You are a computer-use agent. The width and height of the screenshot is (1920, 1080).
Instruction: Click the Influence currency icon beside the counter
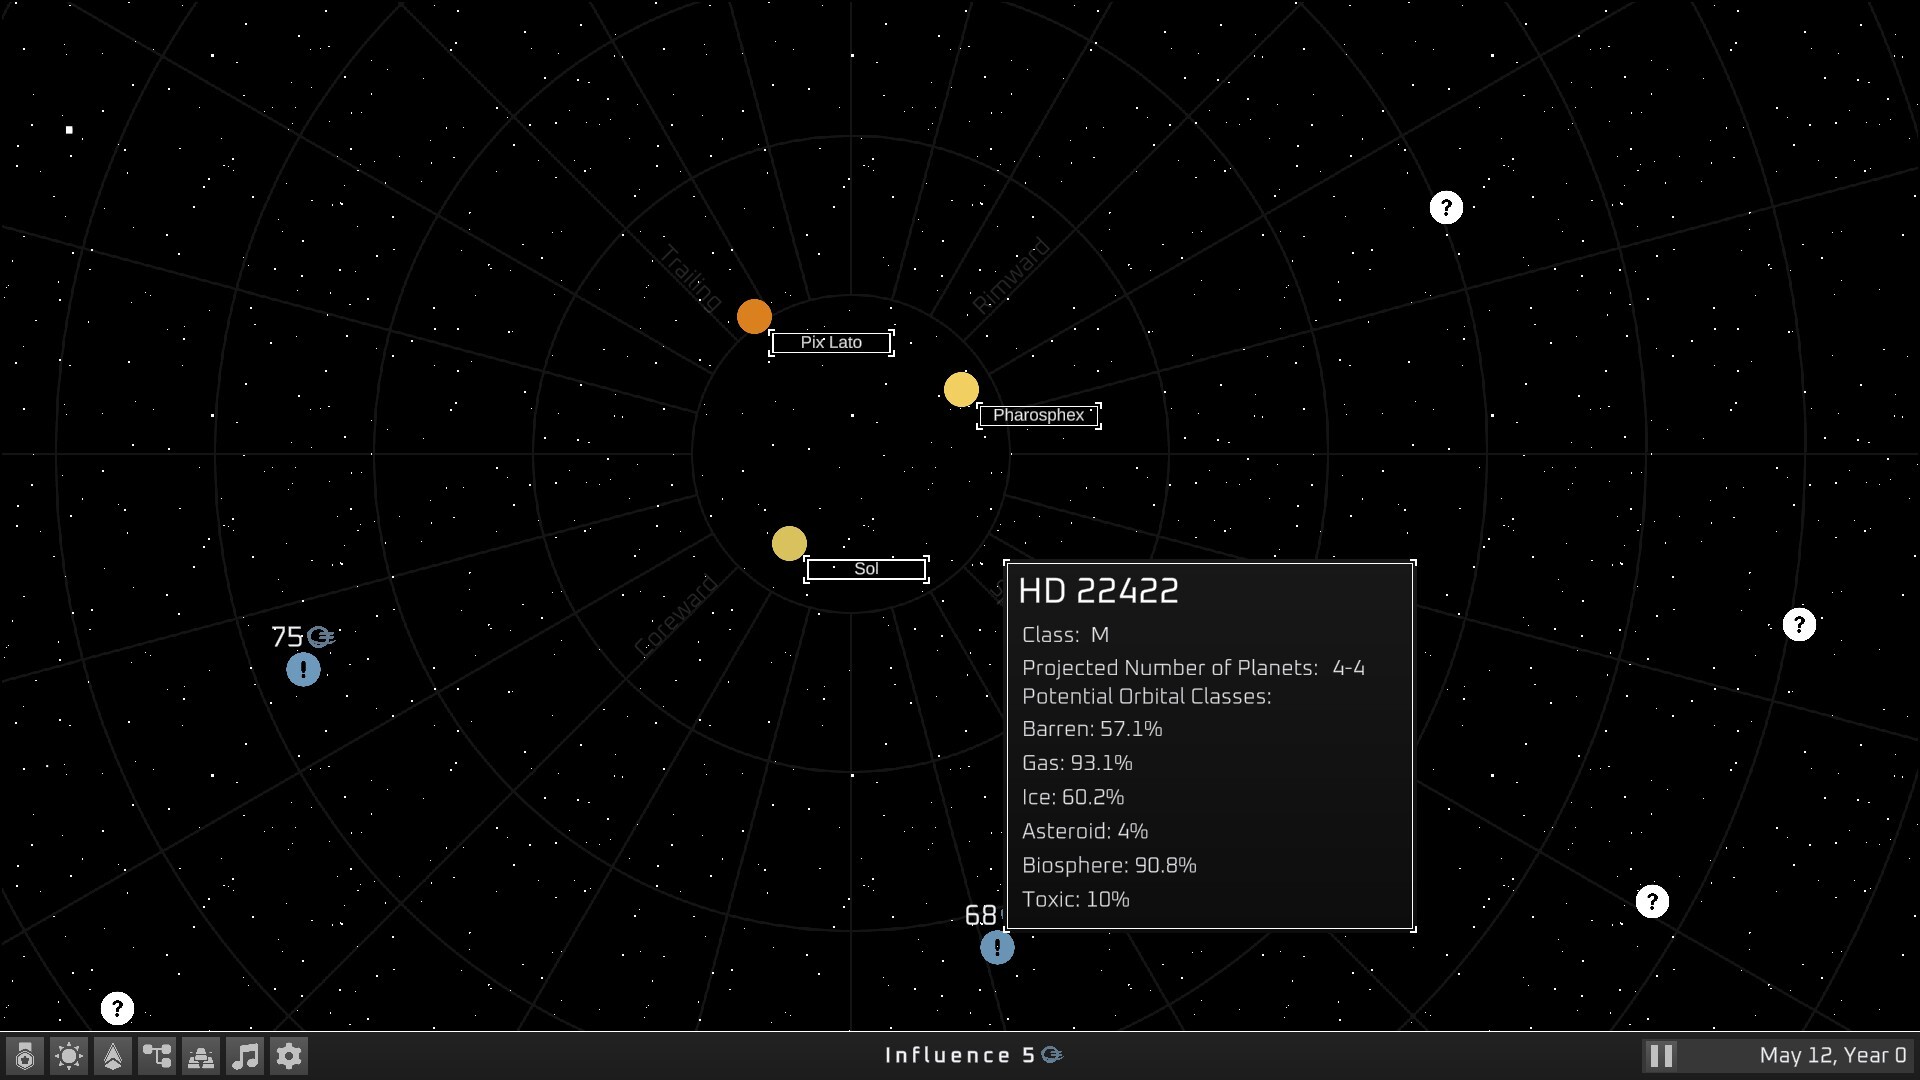pyautogui.click(x=1052, y=1054)
